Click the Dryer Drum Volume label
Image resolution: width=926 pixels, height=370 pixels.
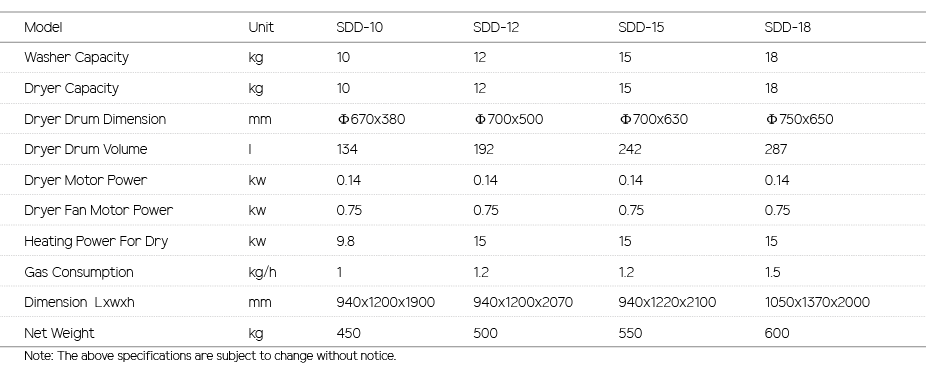(86, 149)
